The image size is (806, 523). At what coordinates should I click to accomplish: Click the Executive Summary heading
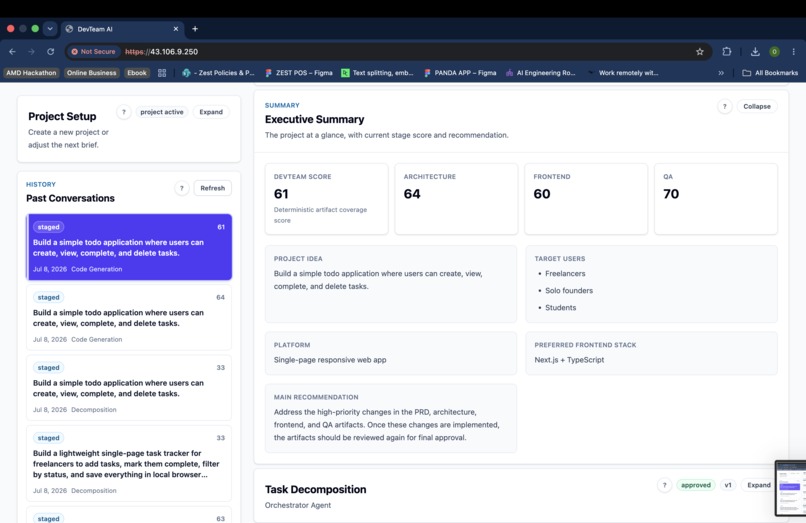point(315,119)
